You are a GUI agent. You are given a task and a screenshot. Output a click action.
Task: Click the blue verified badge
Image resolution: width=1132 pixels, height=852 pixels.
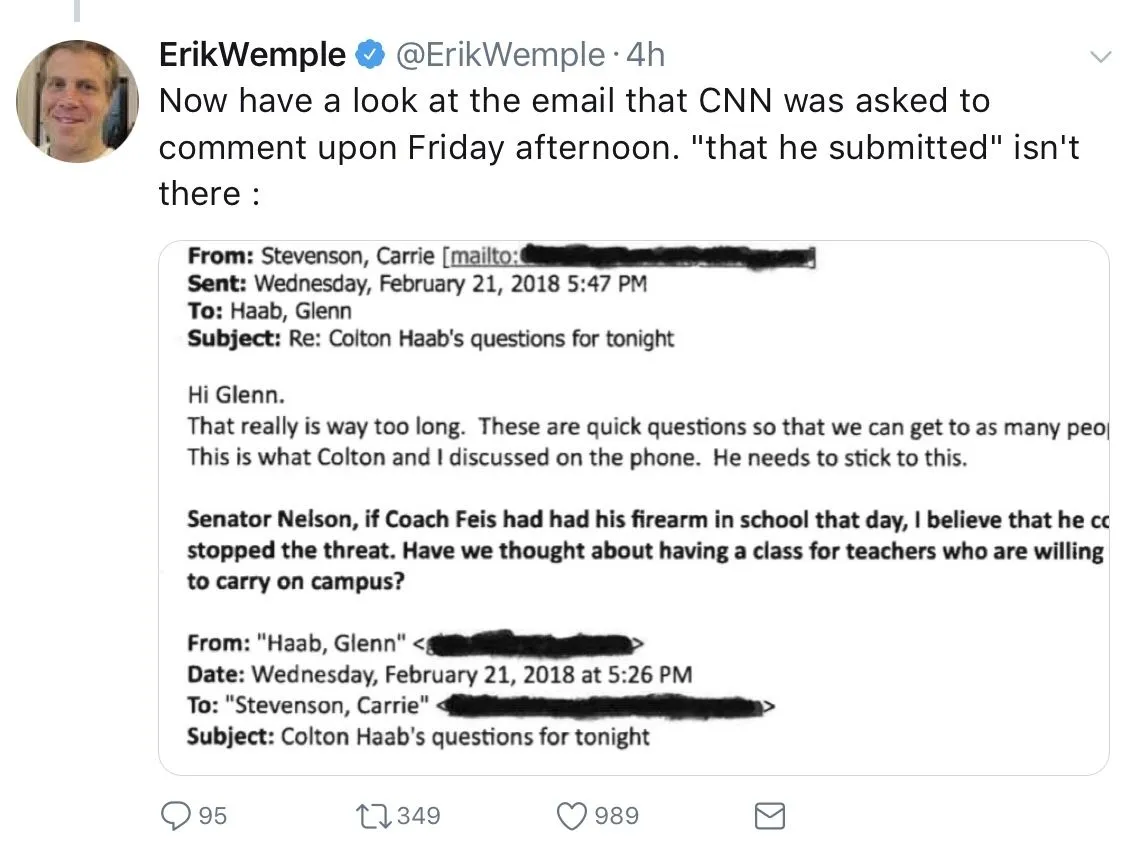pyautogui.click(x=369, y=55)
